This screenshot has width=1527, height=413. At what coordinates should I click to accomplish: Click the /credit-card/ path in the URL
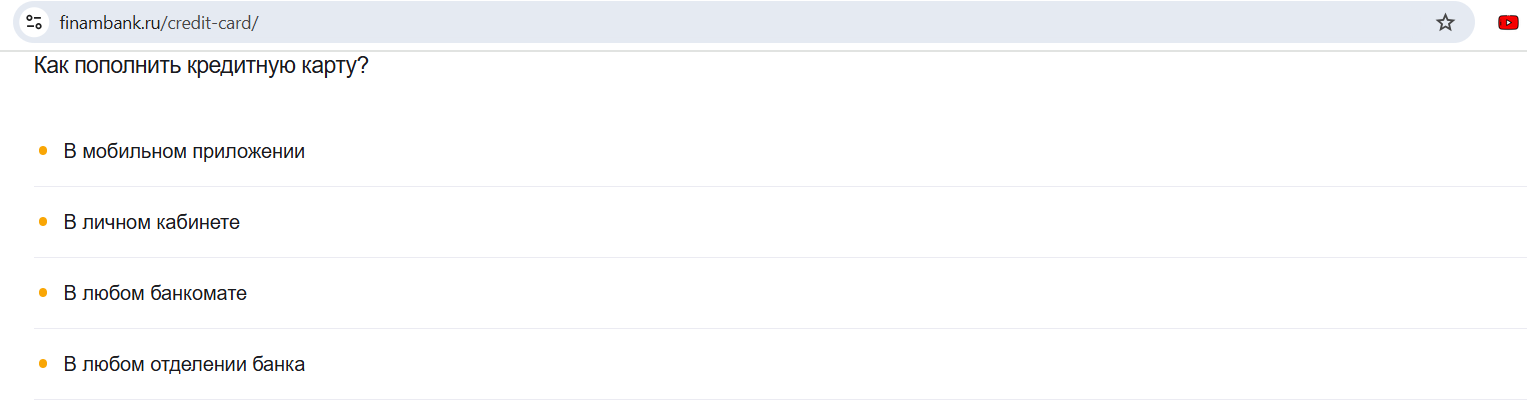point(209,22)
